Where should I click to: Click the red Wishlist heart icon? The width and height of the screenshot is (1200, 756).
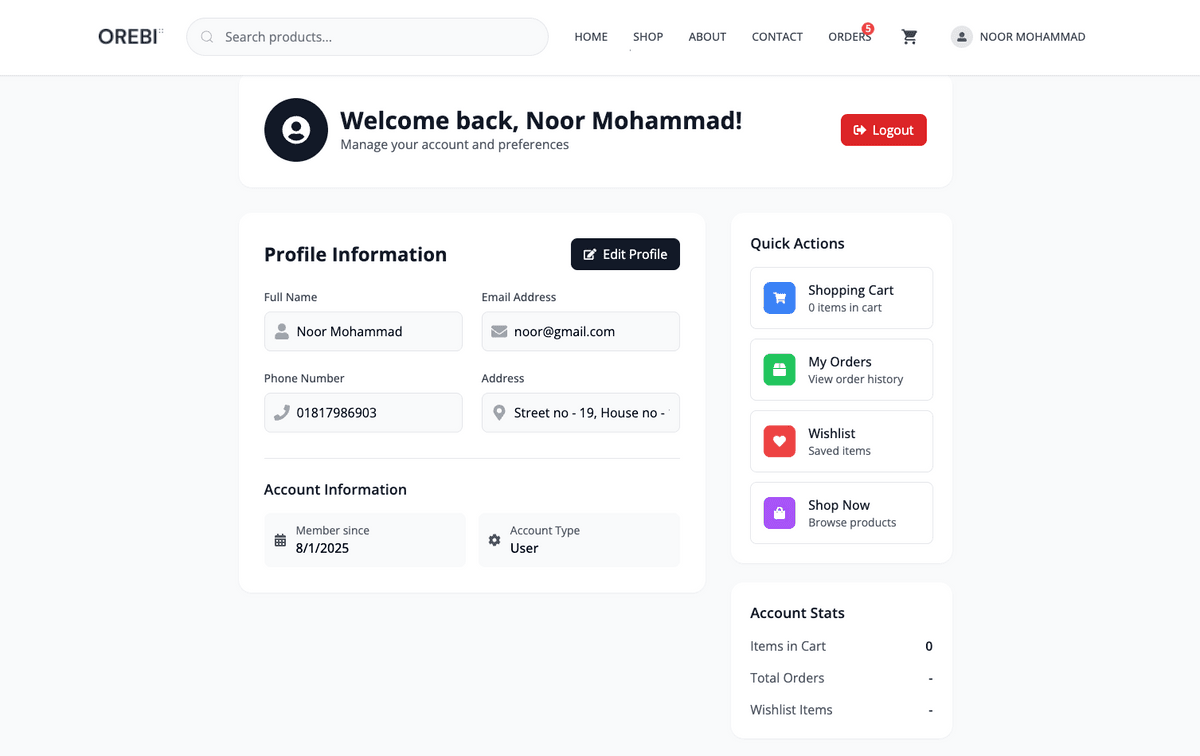[x=780, y=442]
